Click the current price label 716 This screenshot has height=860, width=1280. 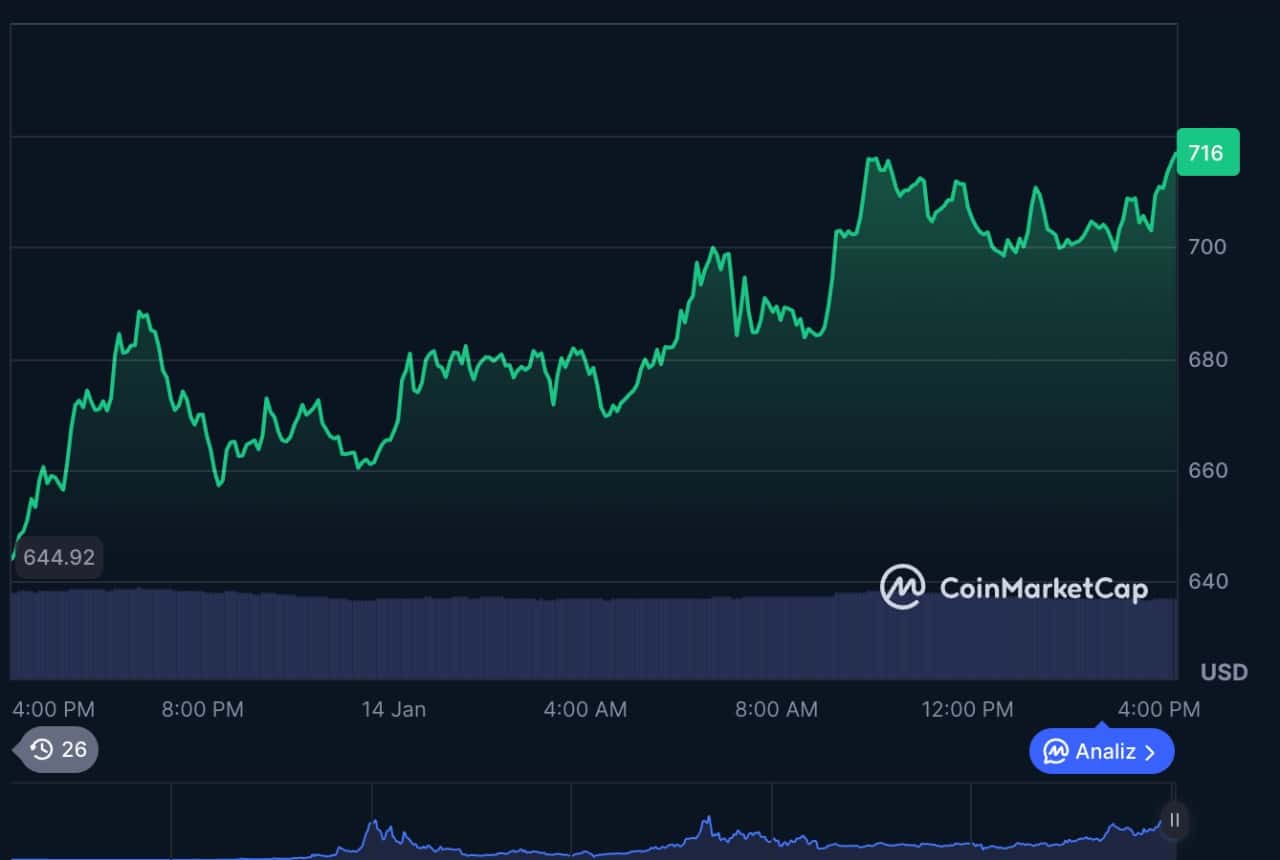click(x=1207, y=153)
